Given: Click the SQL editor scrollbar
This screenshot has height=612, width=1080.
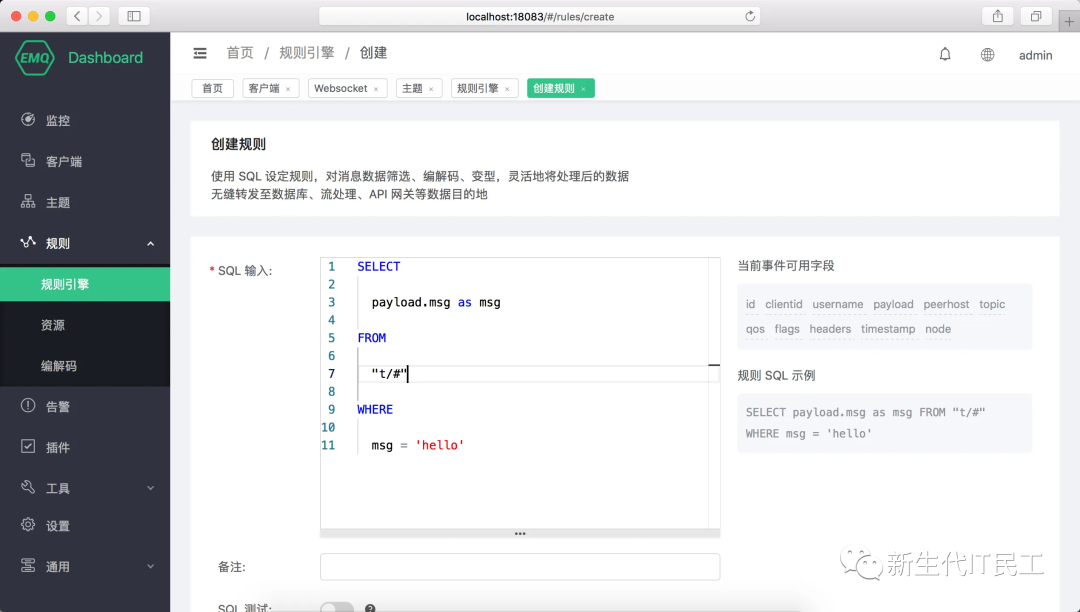Looking at the screenshot, I should pyautogui.click(x=714, y=393).
